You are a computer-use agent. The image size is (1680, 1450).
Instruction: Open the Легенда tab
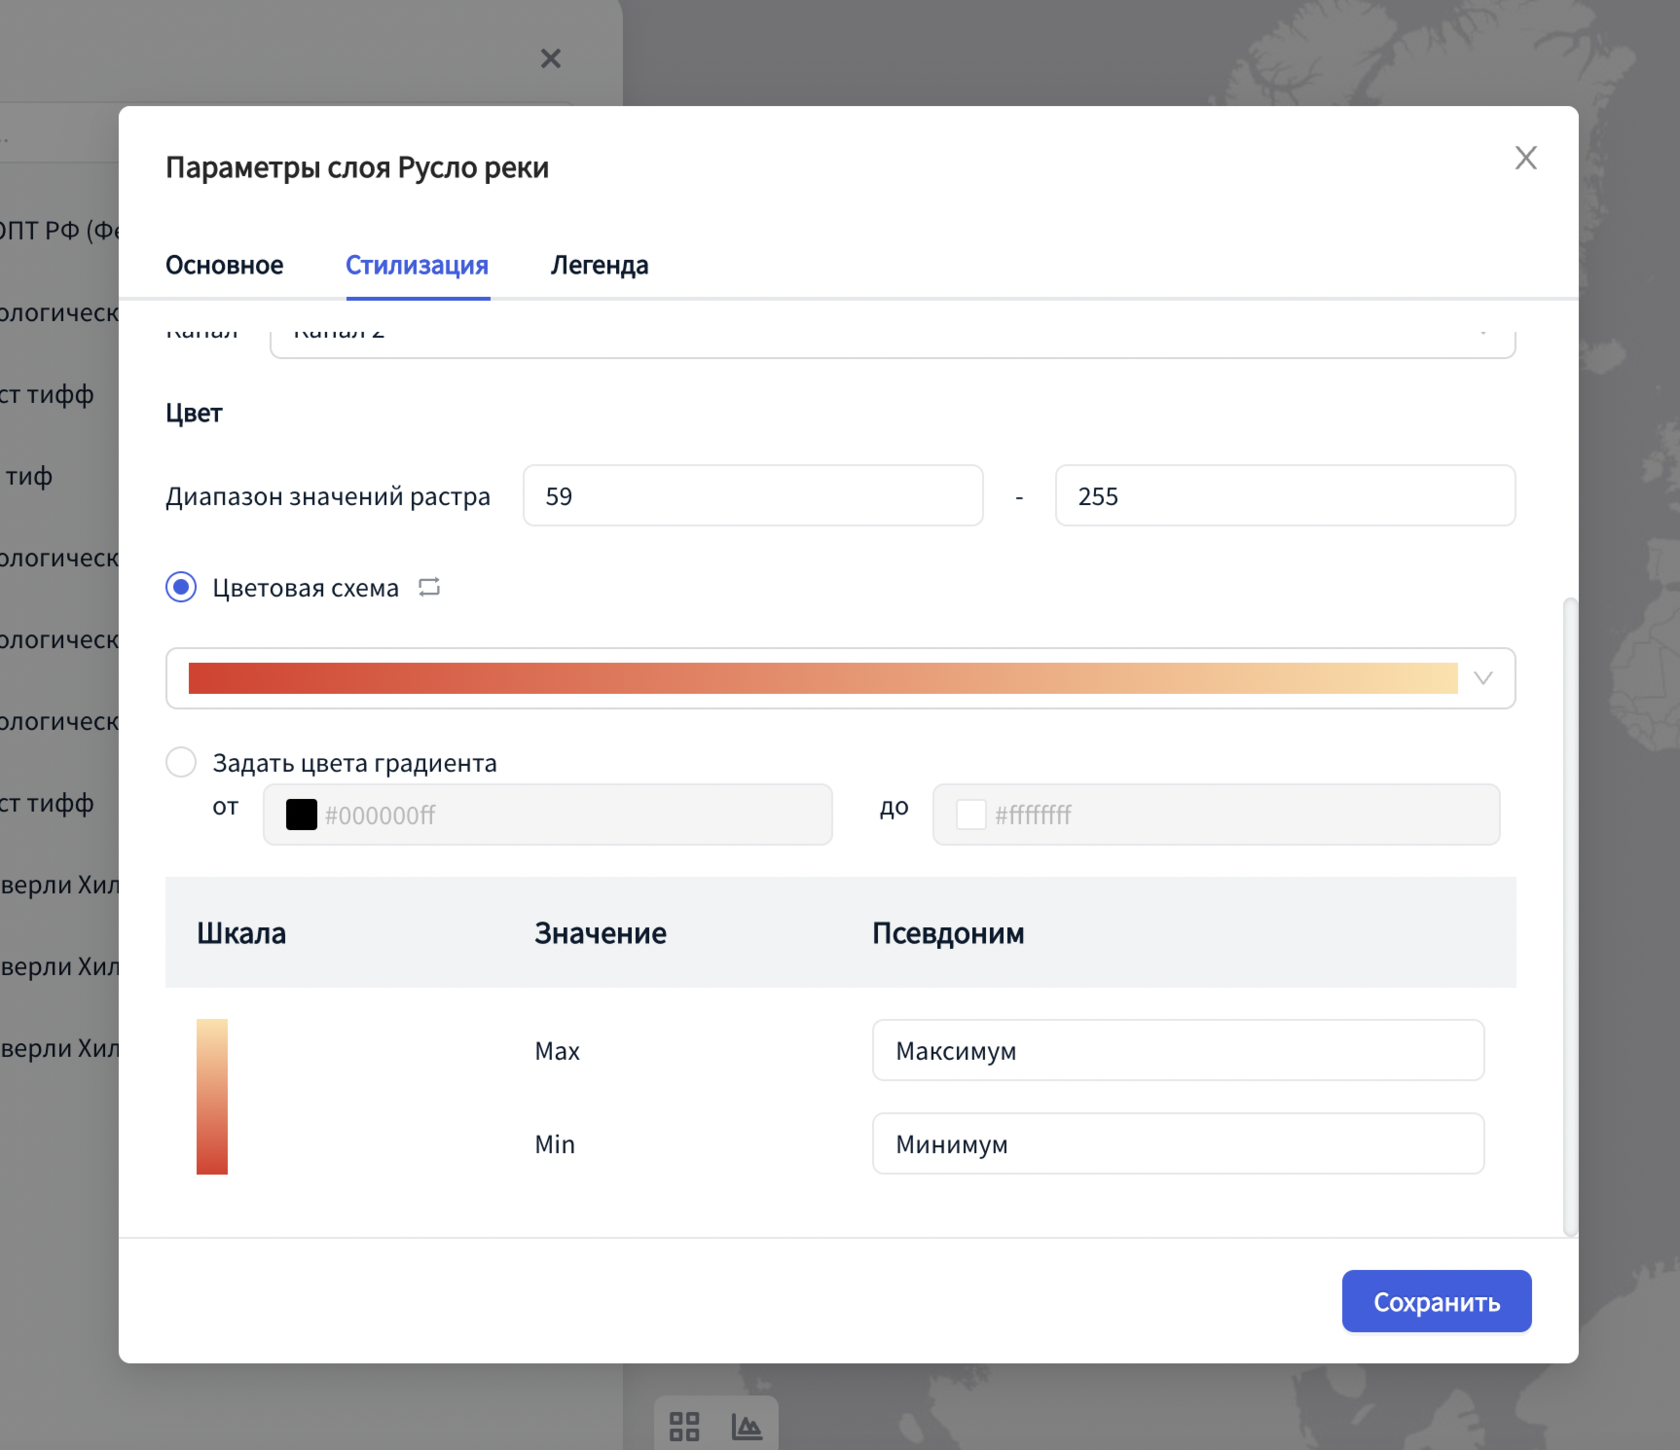[x=599, y=265]
